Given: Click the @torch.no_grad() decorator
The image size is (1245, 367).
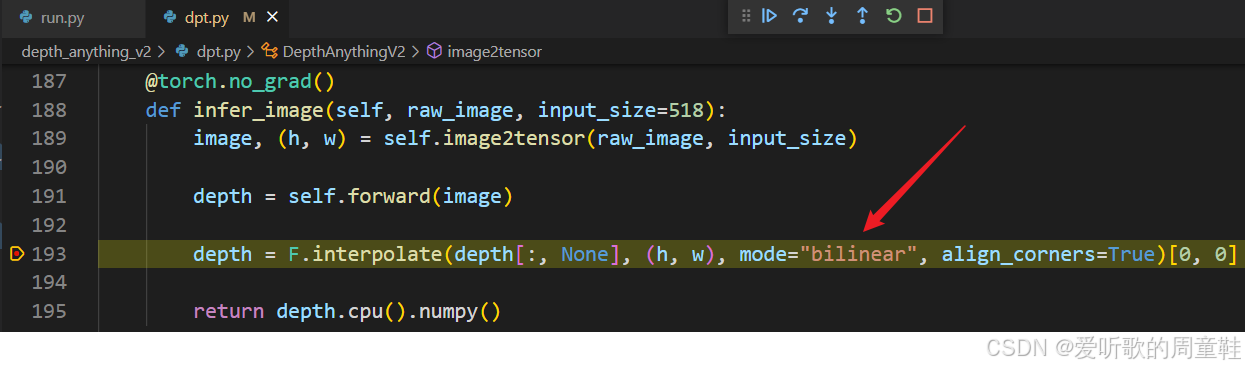Looking at the screenshot, I should tap(239, 81).
